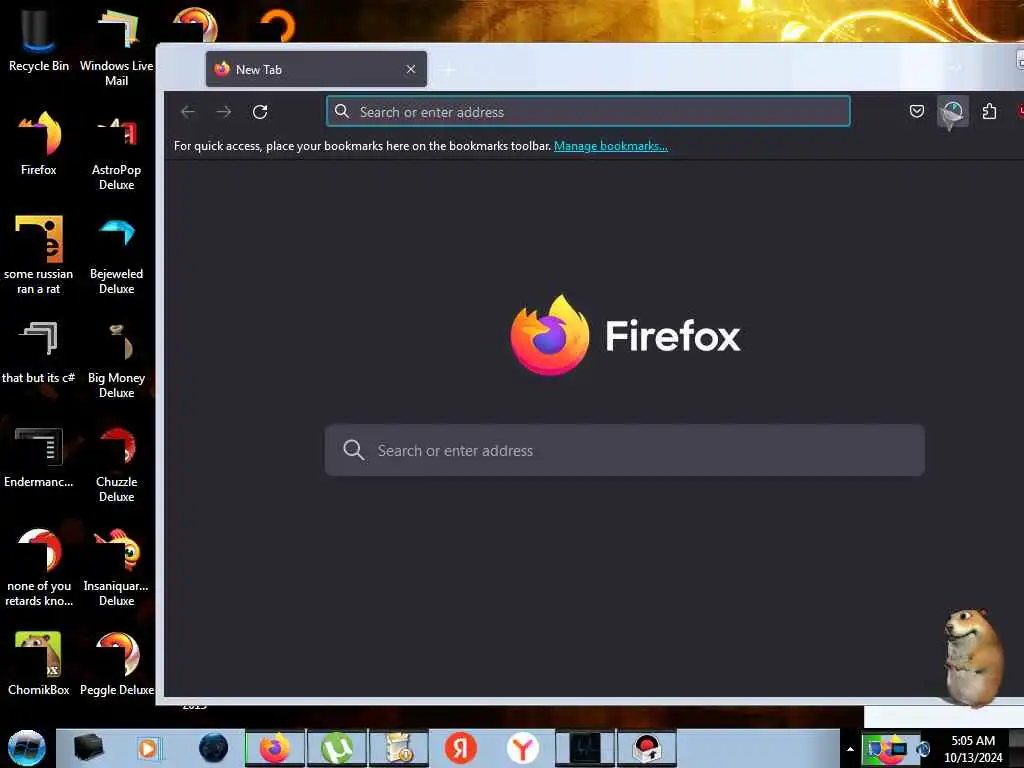Click the search magnifier in address bar
The height and width of the screenshot is (768, 1024).
tap(342, 112)
